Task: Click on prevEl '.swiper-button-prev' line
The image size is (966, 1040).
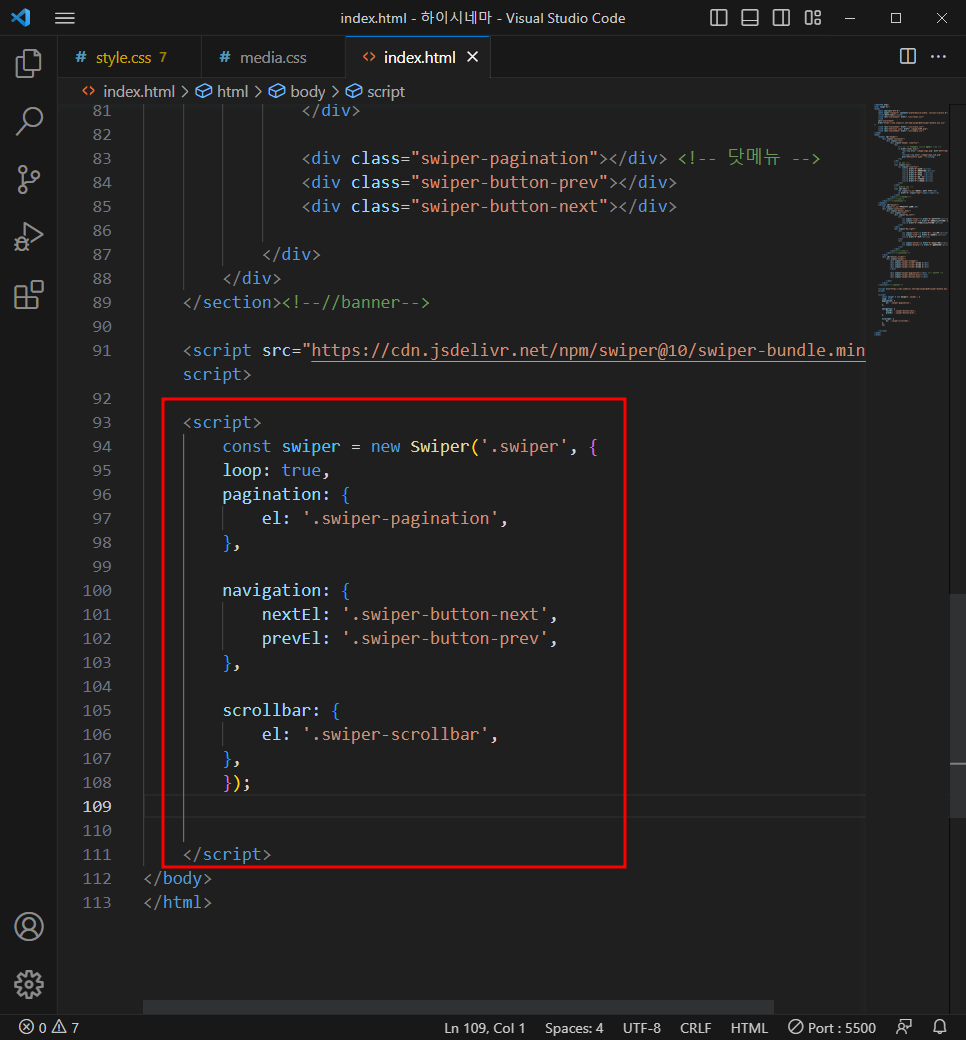Action: 409,638
